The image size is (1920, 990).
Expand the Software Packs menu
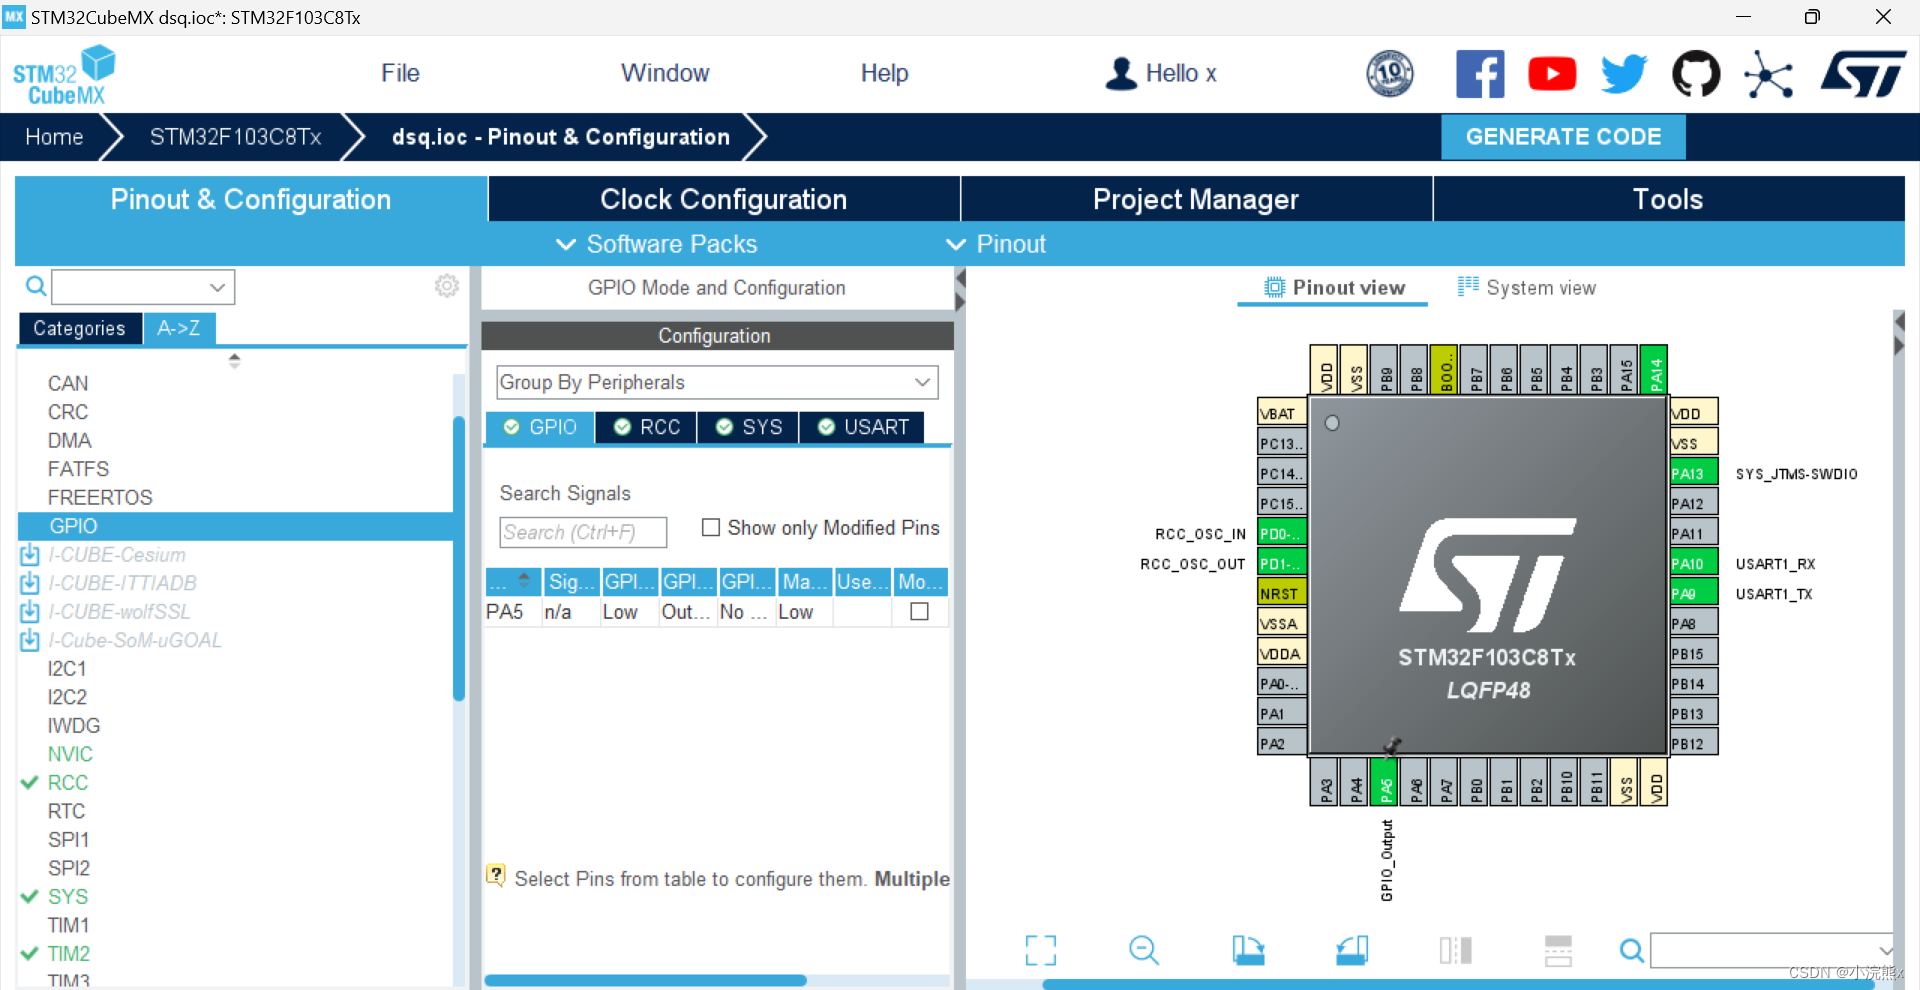coord(658,244)
